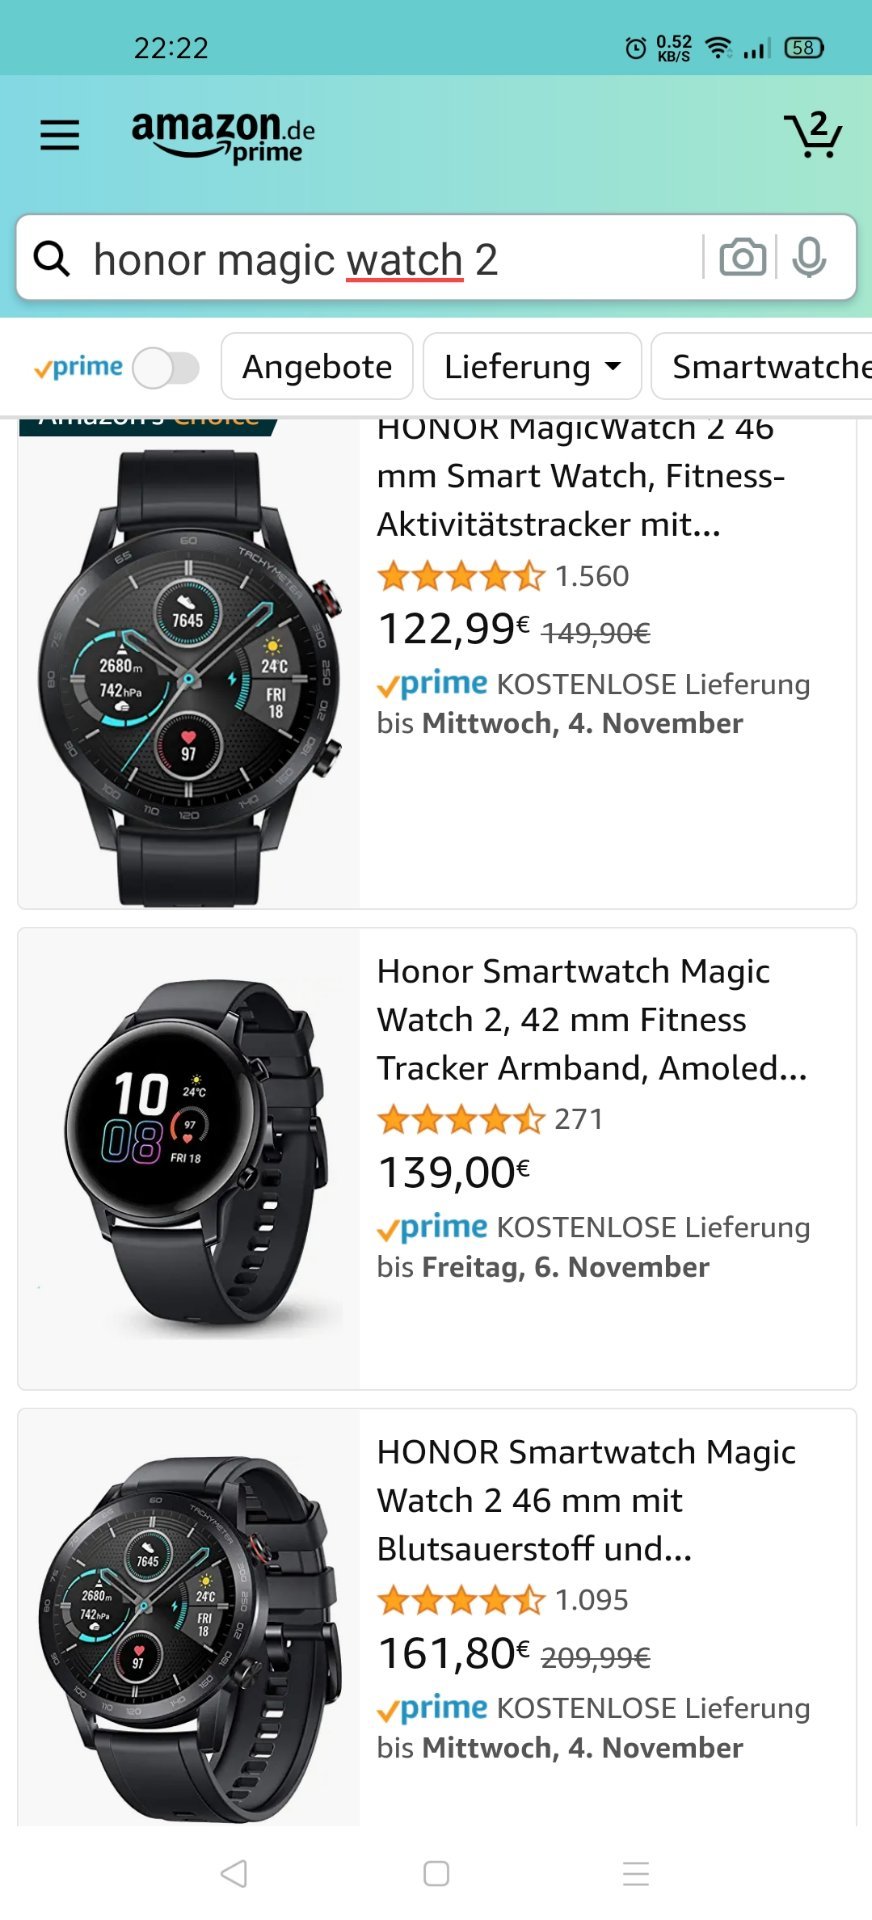View 271 ratings of 42 mm watch
The width and height of the screenshot is (872, 1920).
578,1119
